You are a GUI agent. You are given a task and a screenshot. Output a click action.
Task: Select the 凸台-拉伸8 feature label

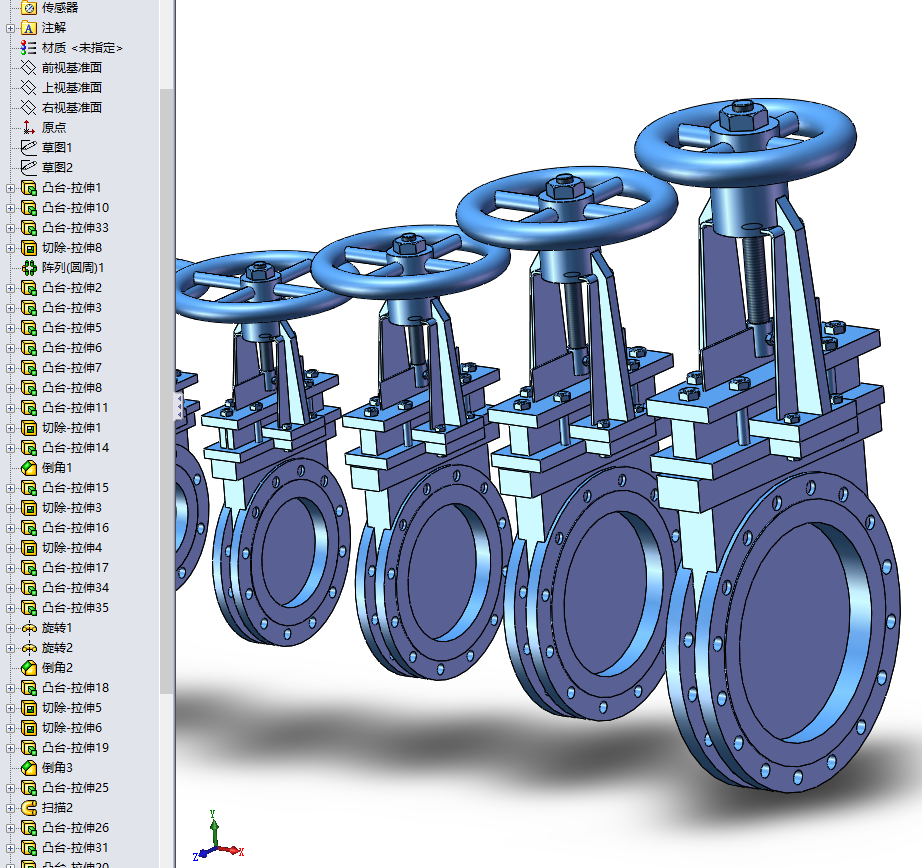(72, 388)
